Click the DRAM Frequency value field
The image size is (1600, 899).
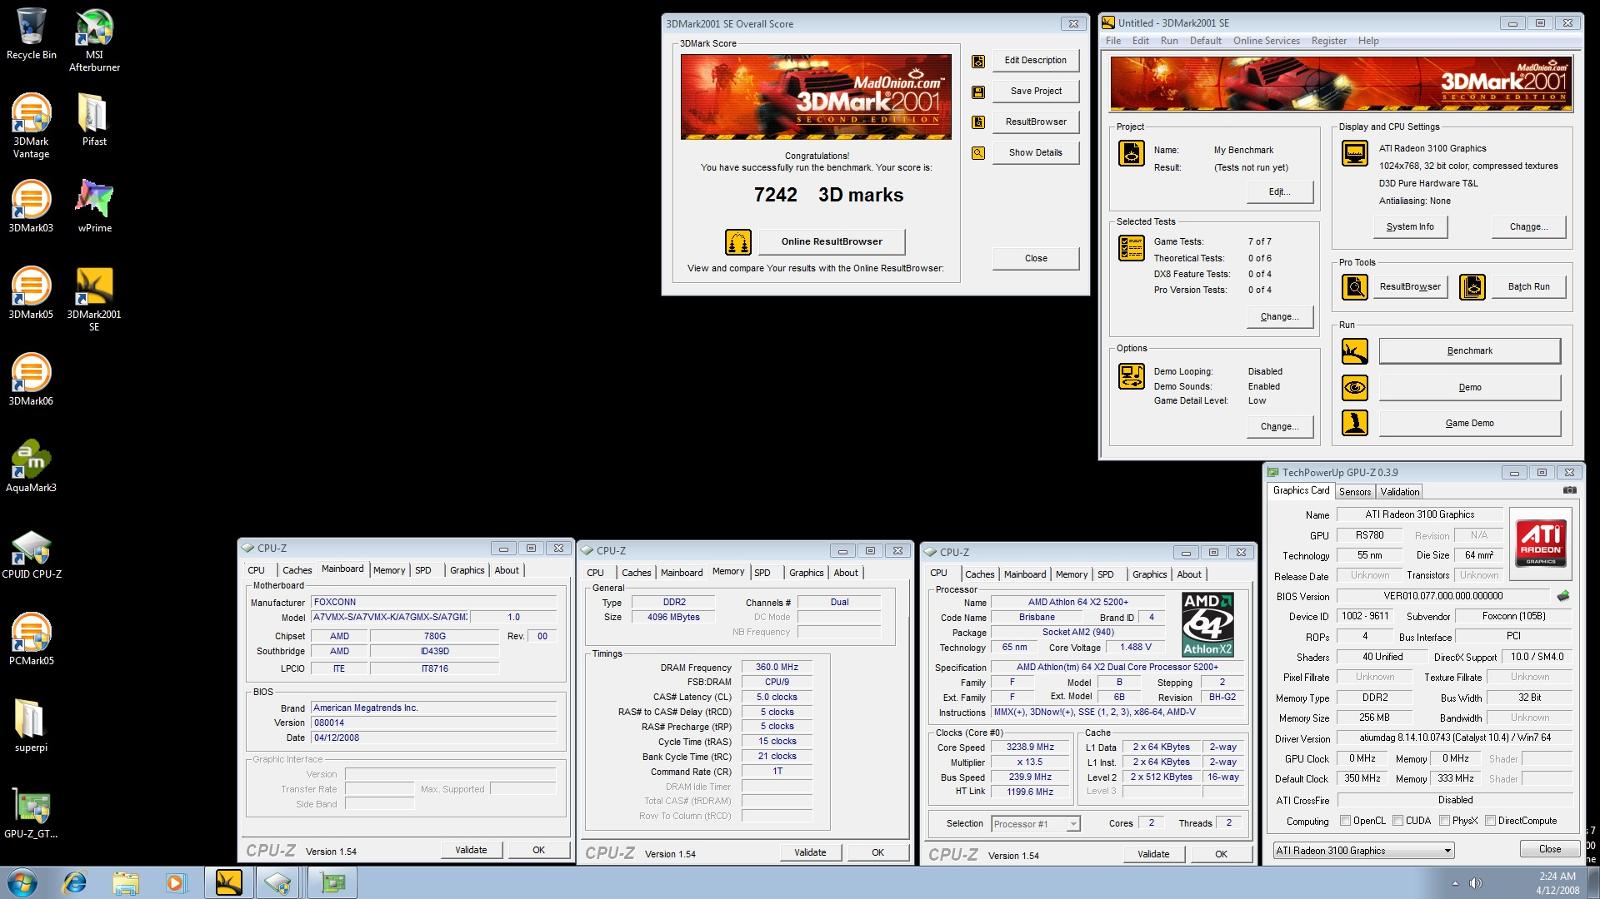(x=777, y=667)
